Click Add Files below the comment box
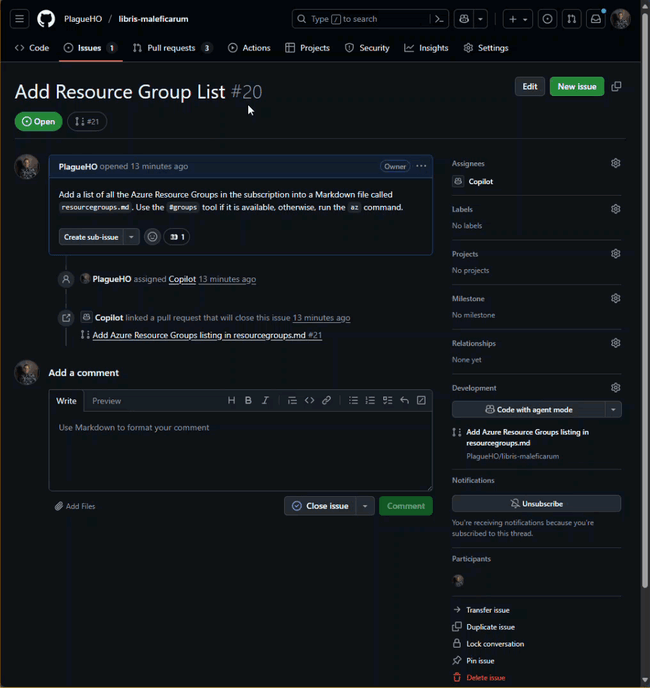 (x=75, y=506)
